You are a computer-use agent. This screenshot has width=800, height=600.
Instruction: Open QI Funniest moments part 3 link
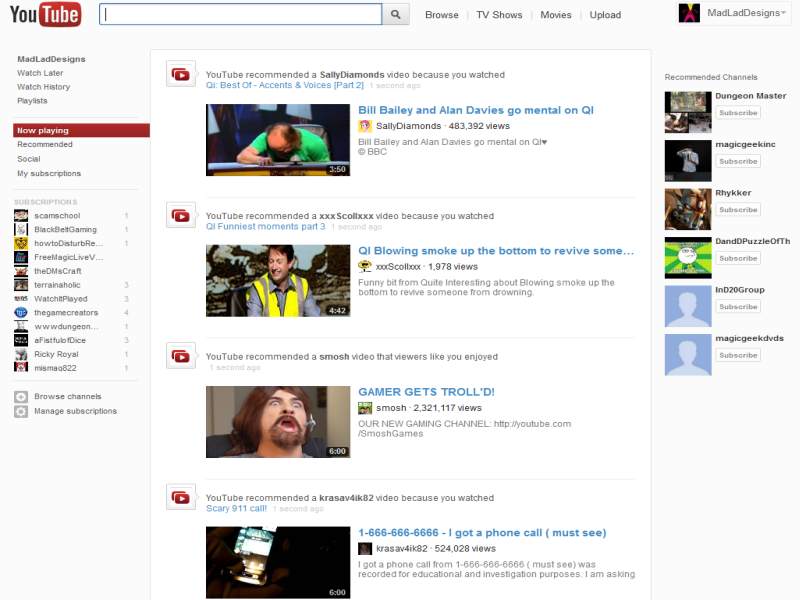(265, 227)
